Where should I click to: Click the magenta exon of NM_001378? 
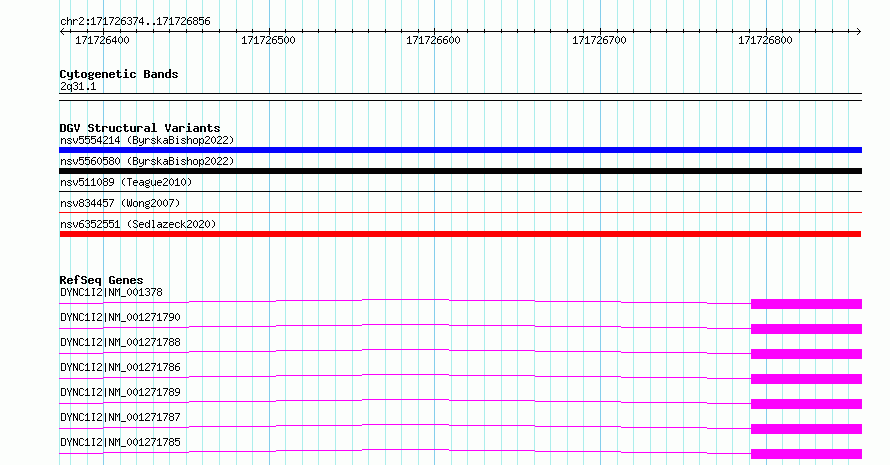click(807, 304)
